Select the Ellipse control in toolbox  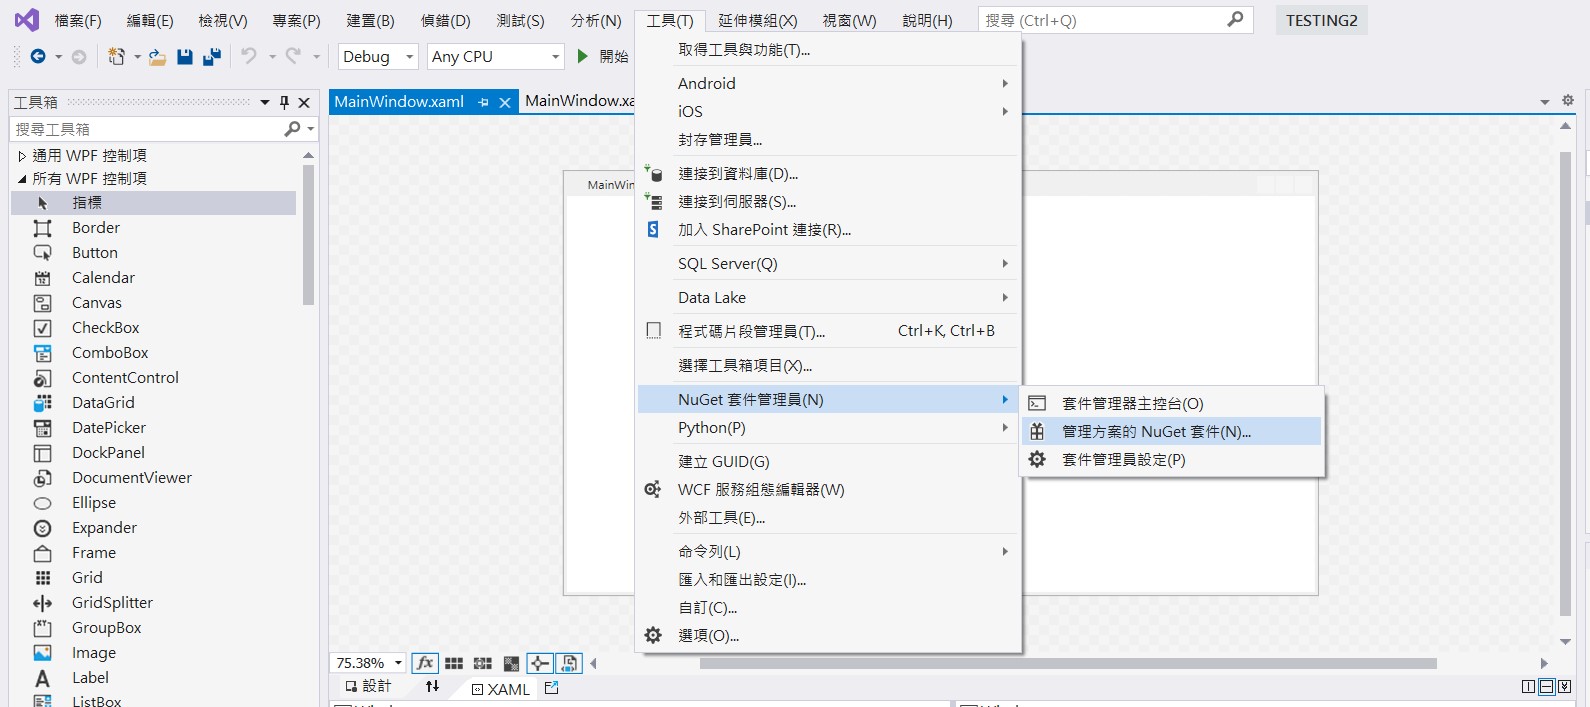(x=153, y=503)
